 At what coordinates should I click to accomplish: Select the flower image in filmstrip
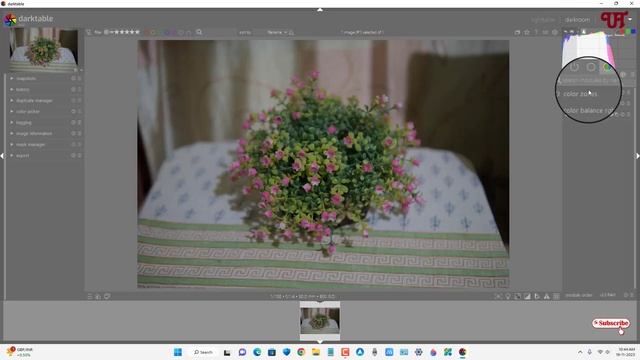(x=320, y=321)
